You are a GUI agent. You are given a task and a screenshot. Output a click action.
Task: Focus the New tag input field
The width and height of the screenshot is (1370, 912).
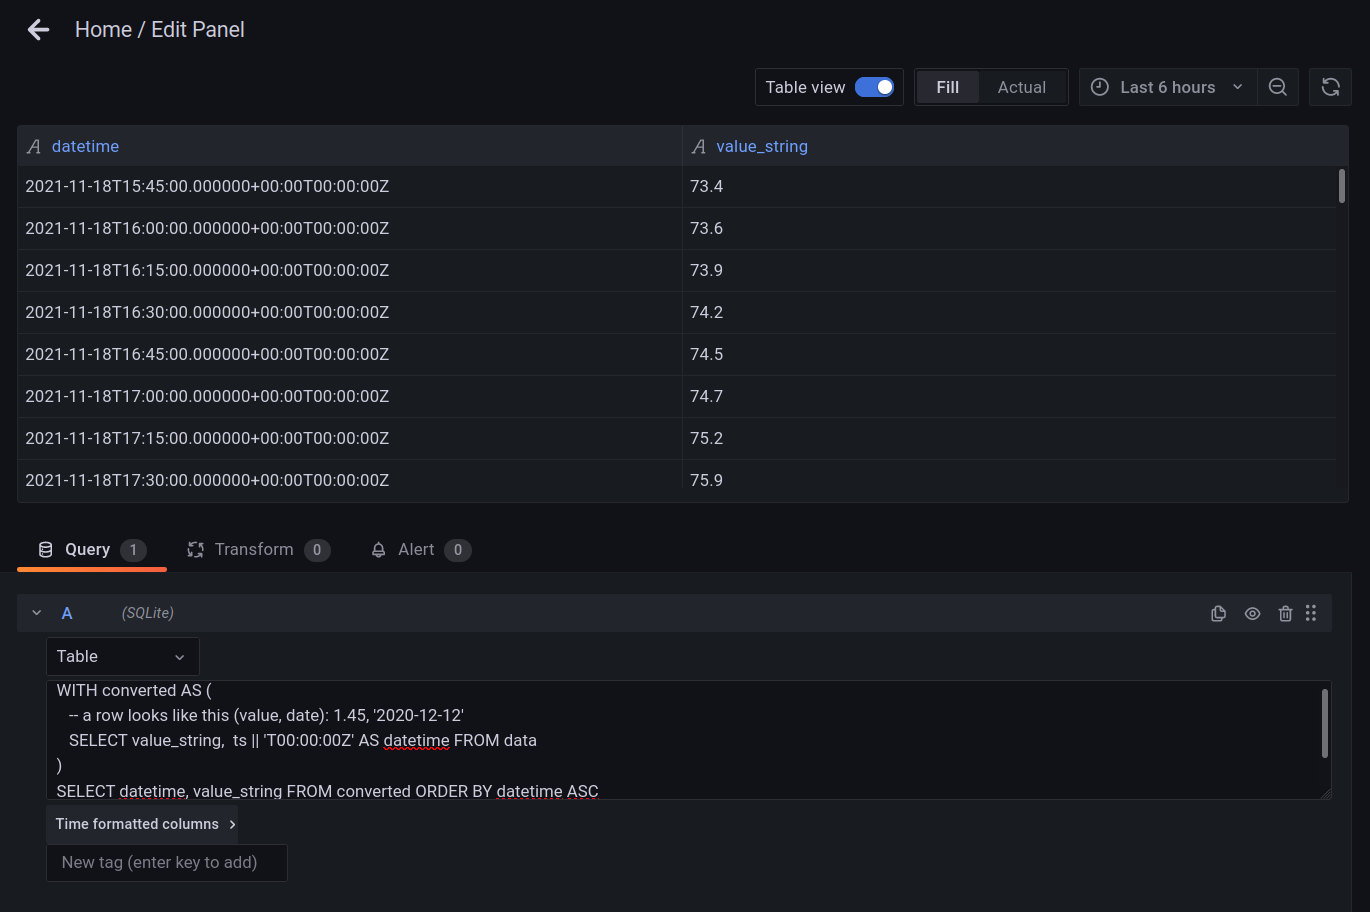[x=167, y=863]
